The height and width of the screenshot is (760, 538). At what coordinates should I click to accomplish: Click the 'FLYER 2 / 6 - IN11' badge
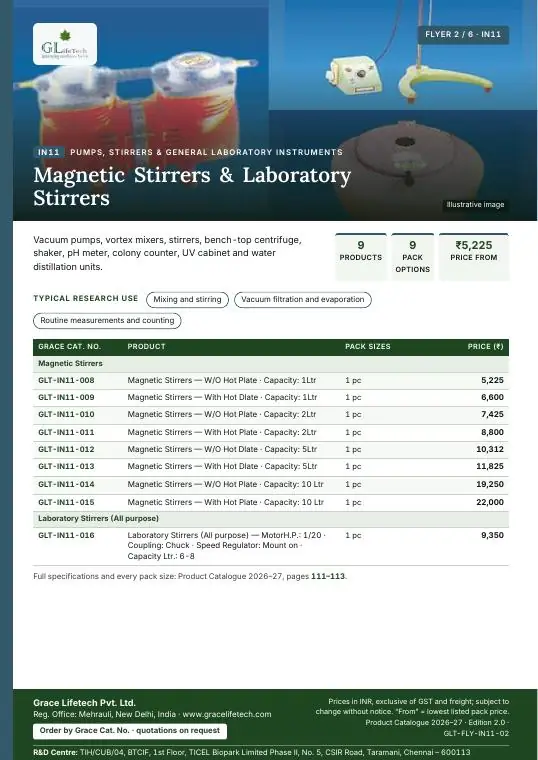coord(463,34)
